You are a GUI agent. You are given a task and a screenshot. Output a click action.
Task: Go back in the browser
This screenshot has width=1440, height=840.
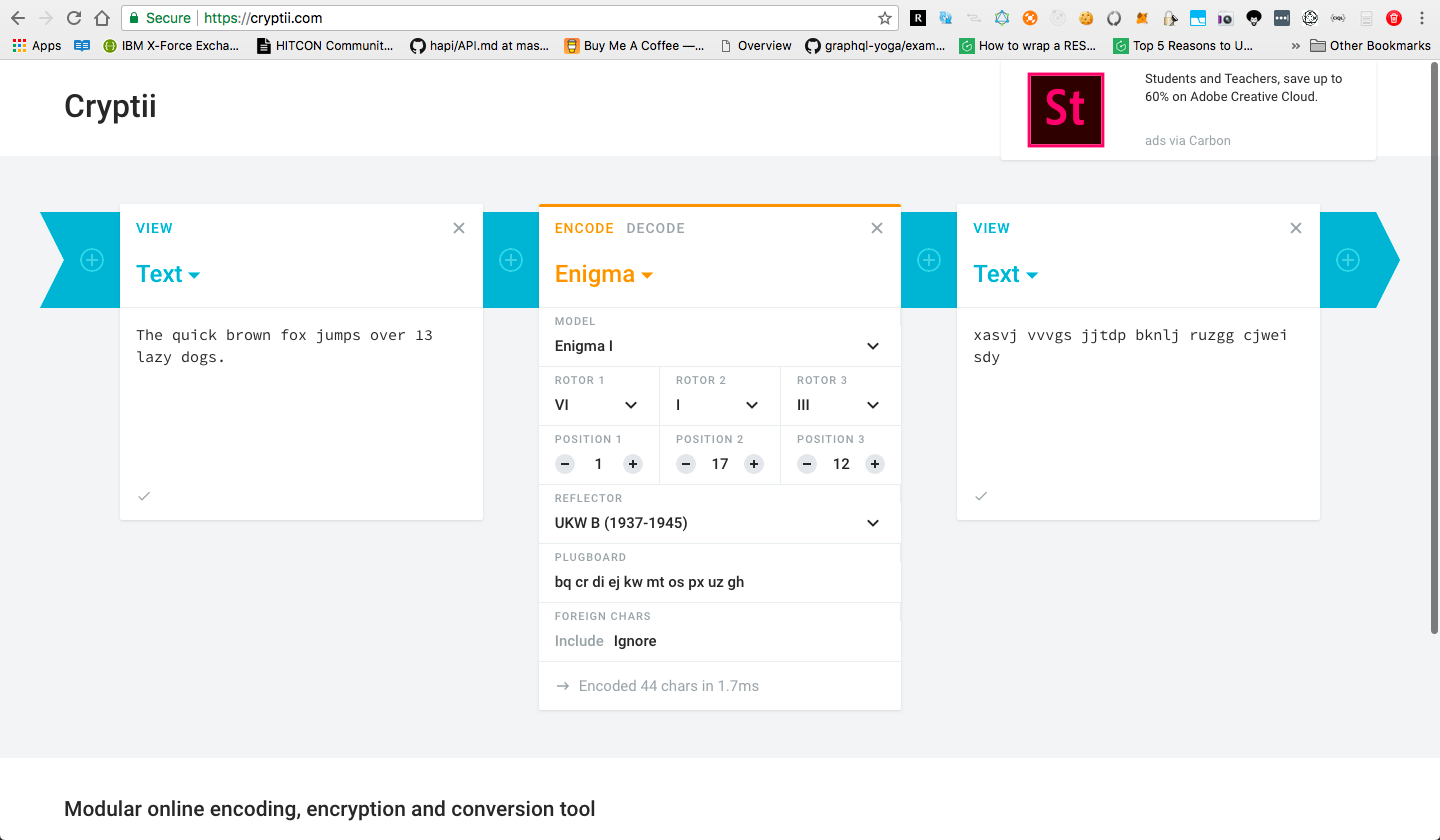[x=18, y=18]
